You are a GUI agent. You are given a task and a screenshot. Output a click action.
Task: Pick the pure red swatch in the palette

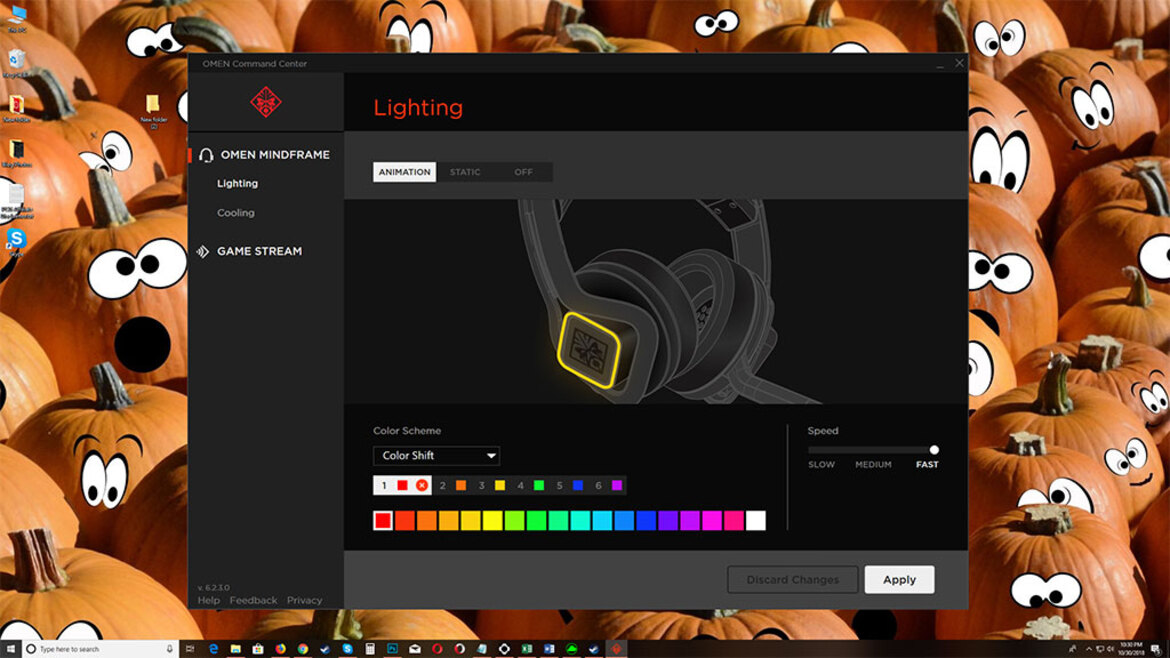(x=383, y=521)
